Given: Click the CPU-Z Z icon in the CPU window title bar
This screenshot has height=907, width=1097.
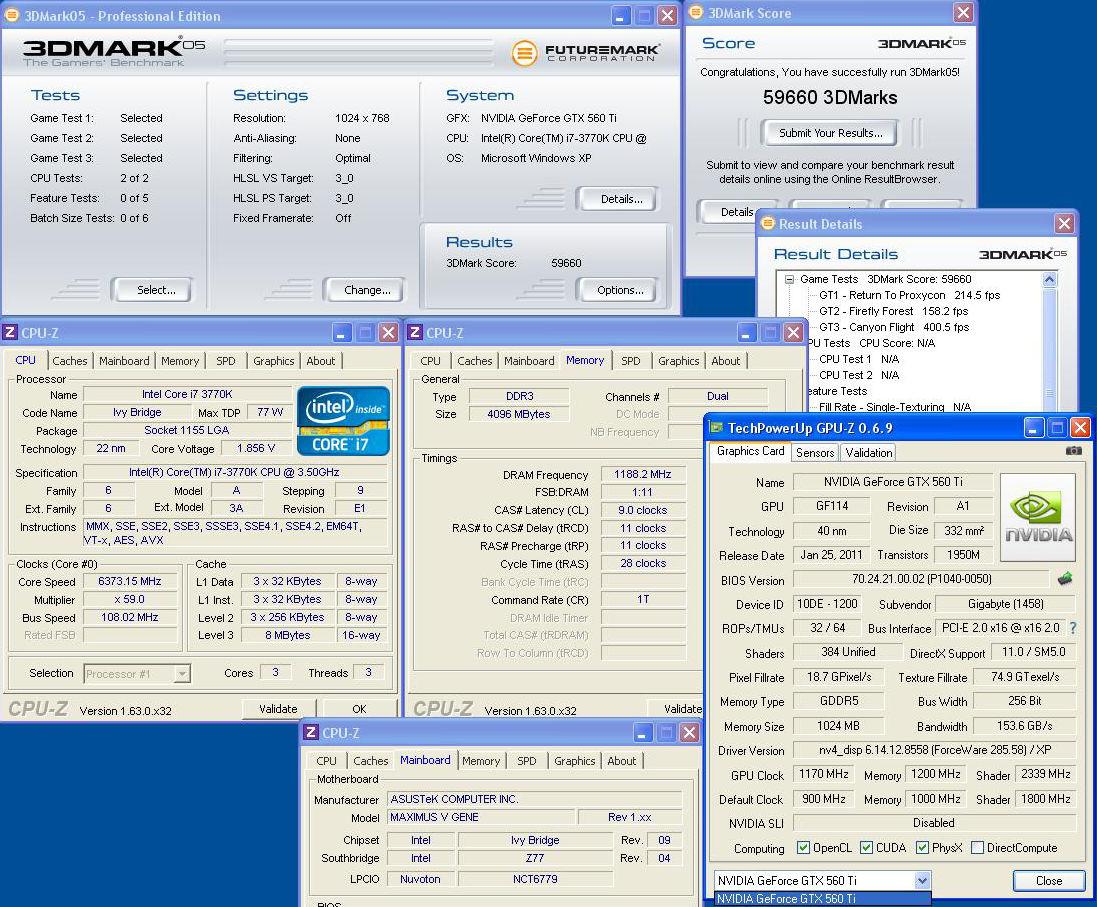Looking at the screenshot, I should (10, 332).
